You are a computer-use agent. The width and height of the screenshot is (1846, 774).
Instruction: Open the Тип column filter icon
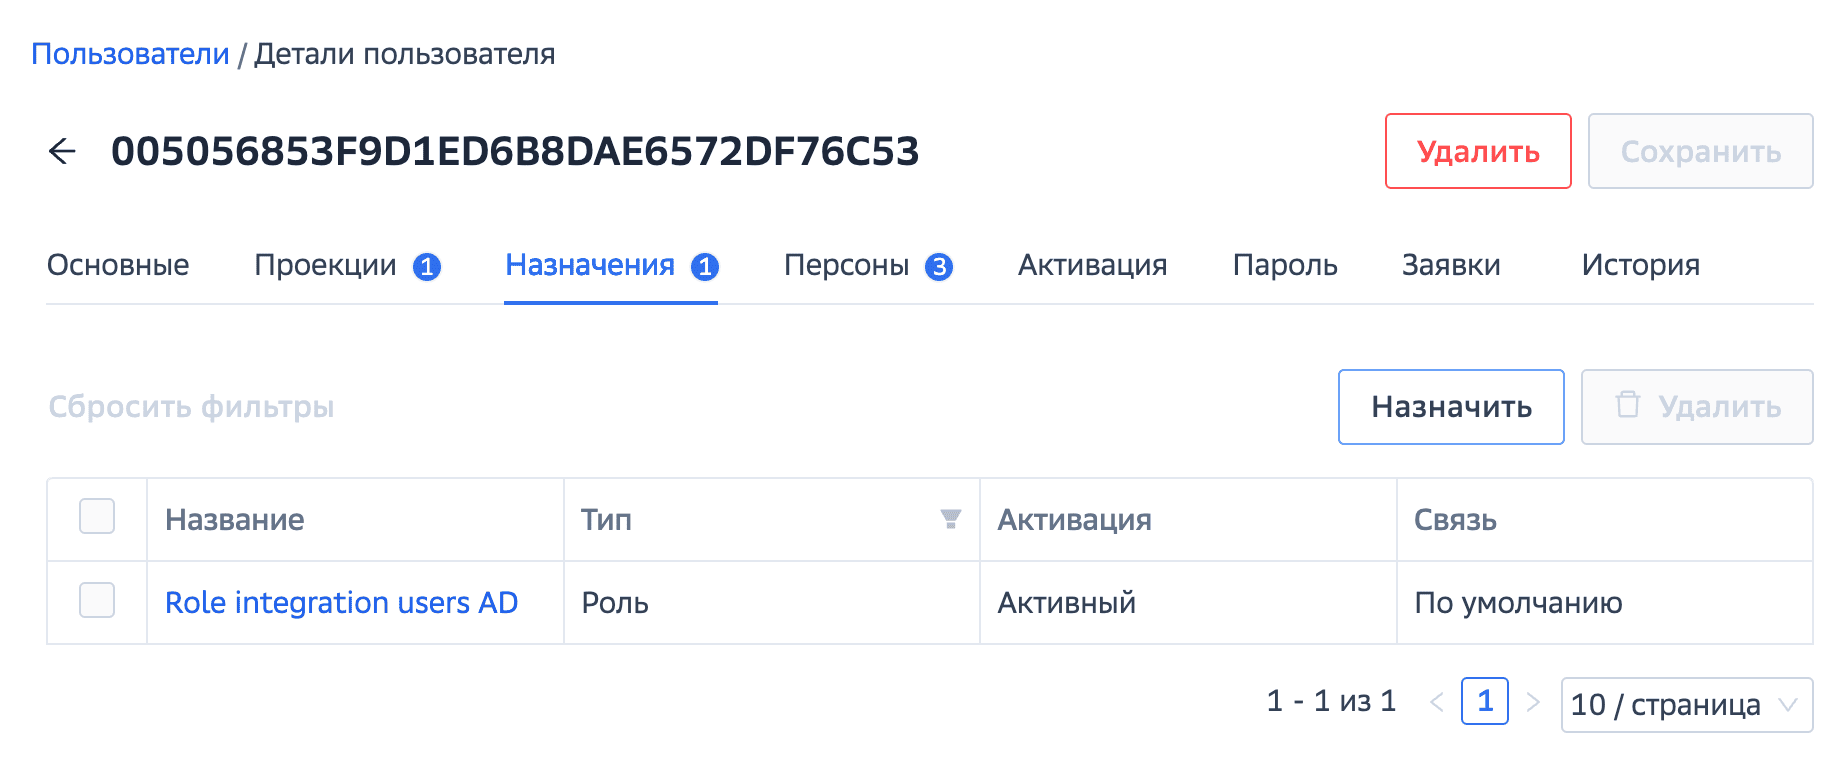point(950,519)
